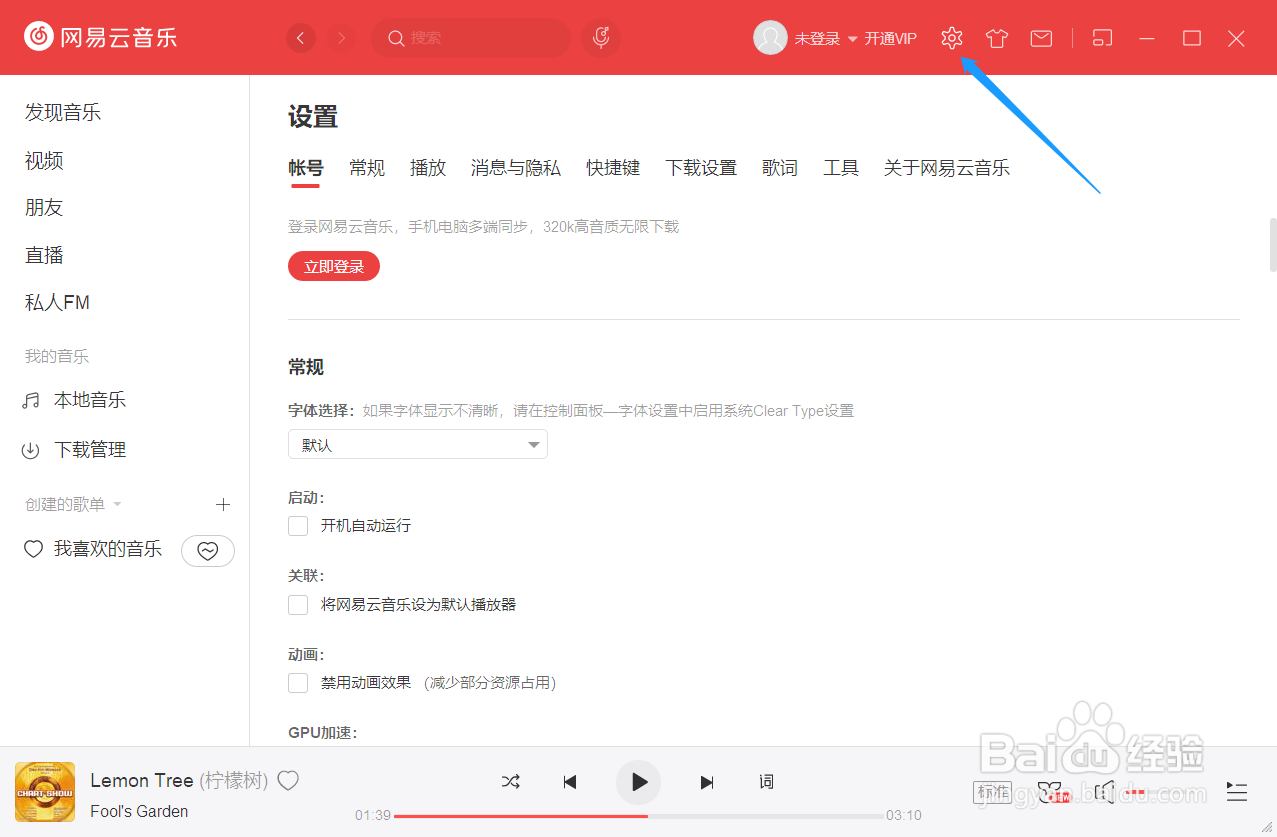Click the 立即登录 button
Screen dimensions: 1277x837
pos(333,265)
